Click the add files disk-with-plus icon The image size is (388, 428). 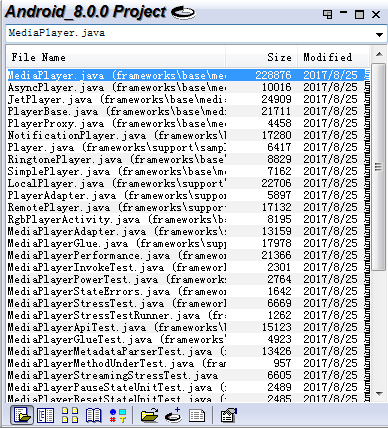(173, 415)
